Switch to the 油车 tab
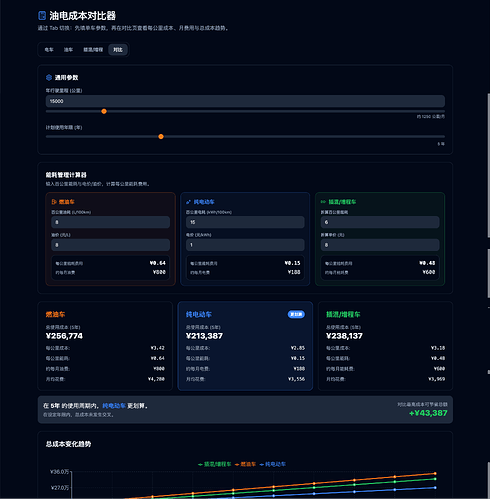 click(x=68, y=50)
